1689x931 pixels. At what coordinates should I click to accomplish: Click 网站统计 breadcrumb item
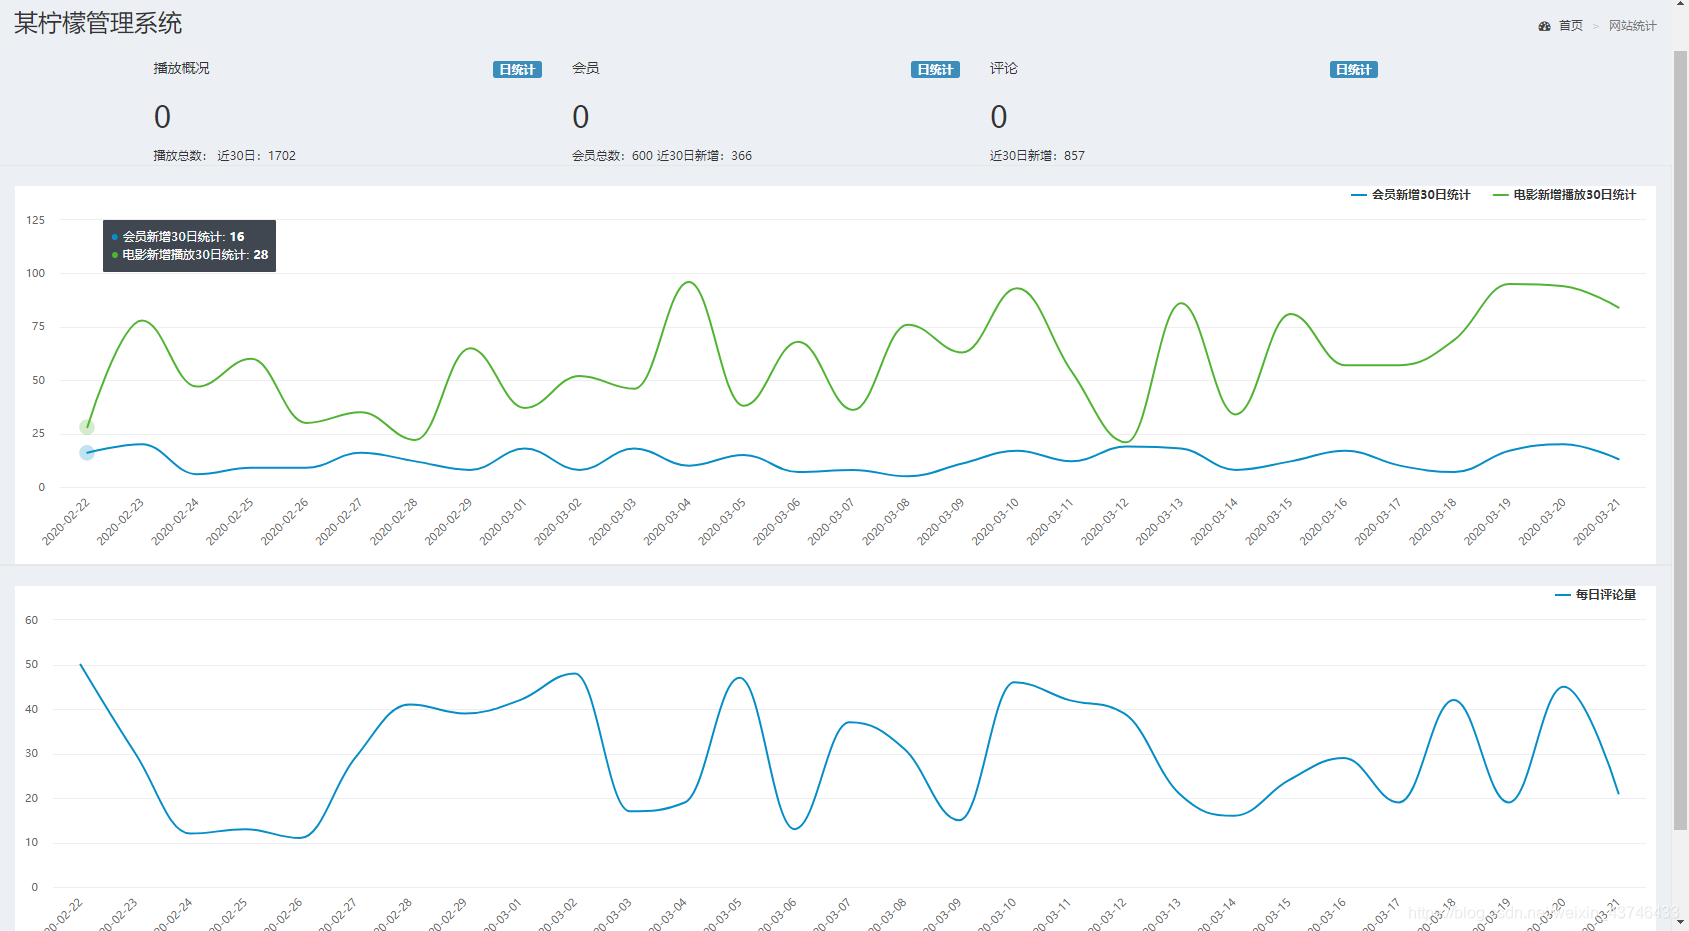pyautogui.click(x=1632, y=26)
